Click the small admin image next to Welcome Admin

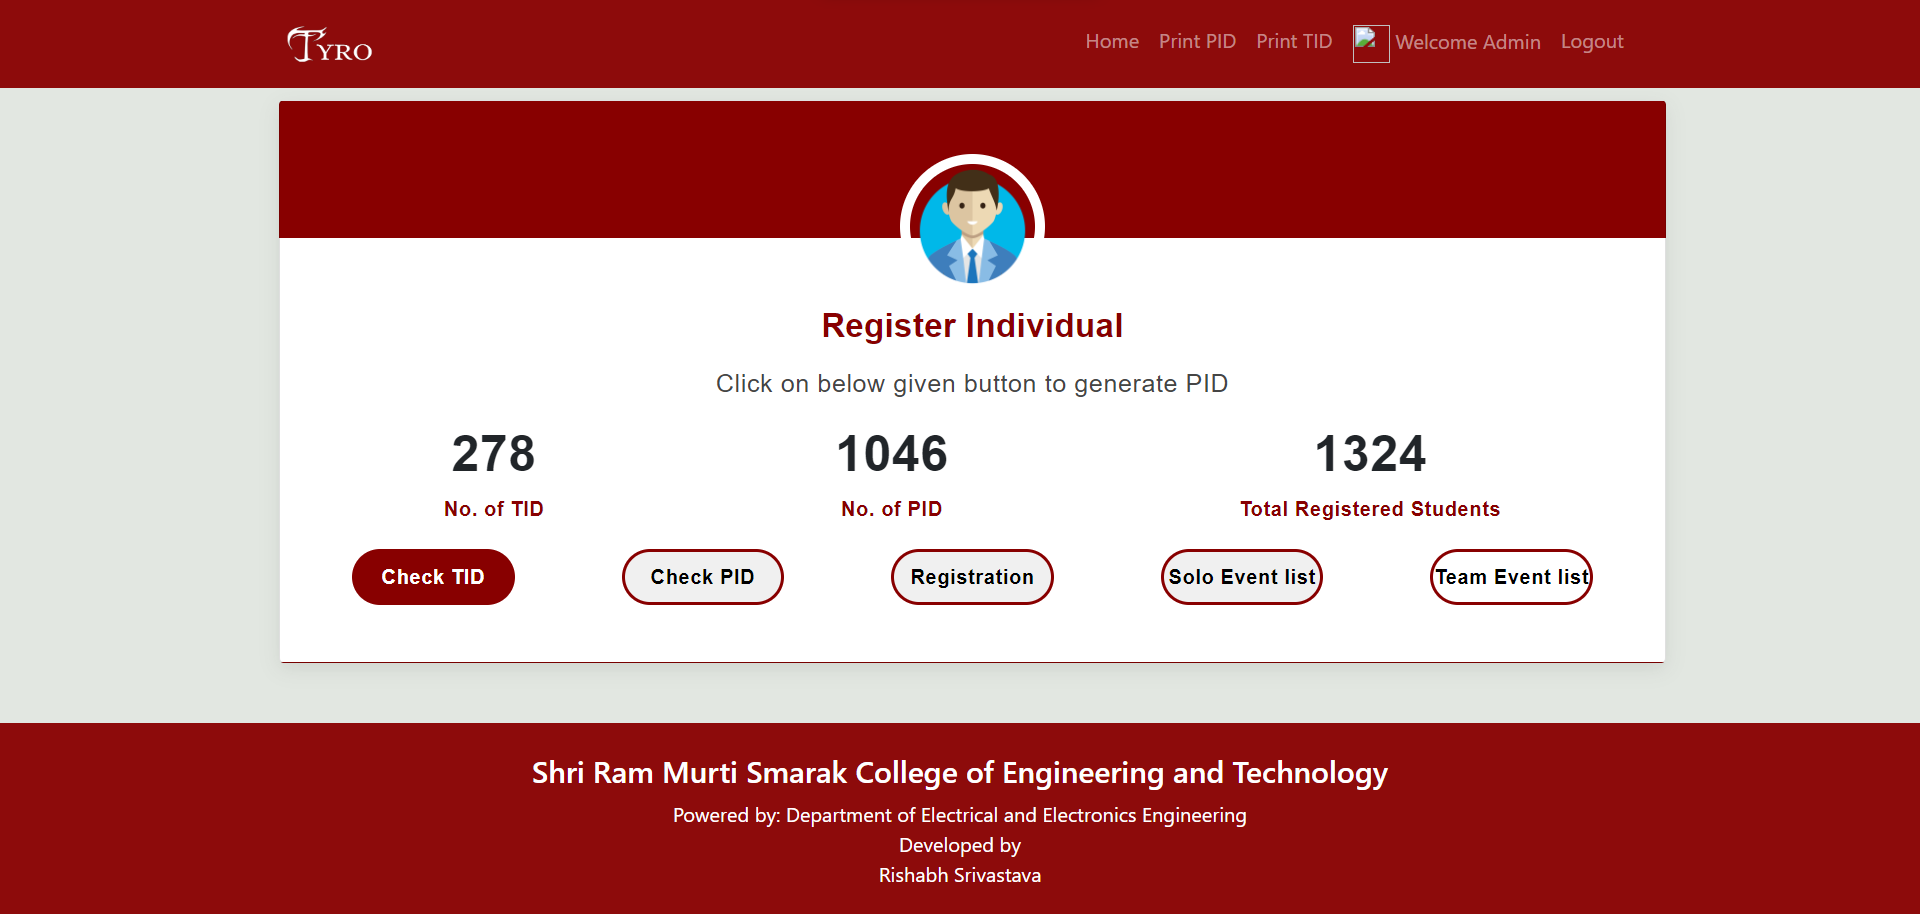pyautogui.click(x=1370, y=43)
